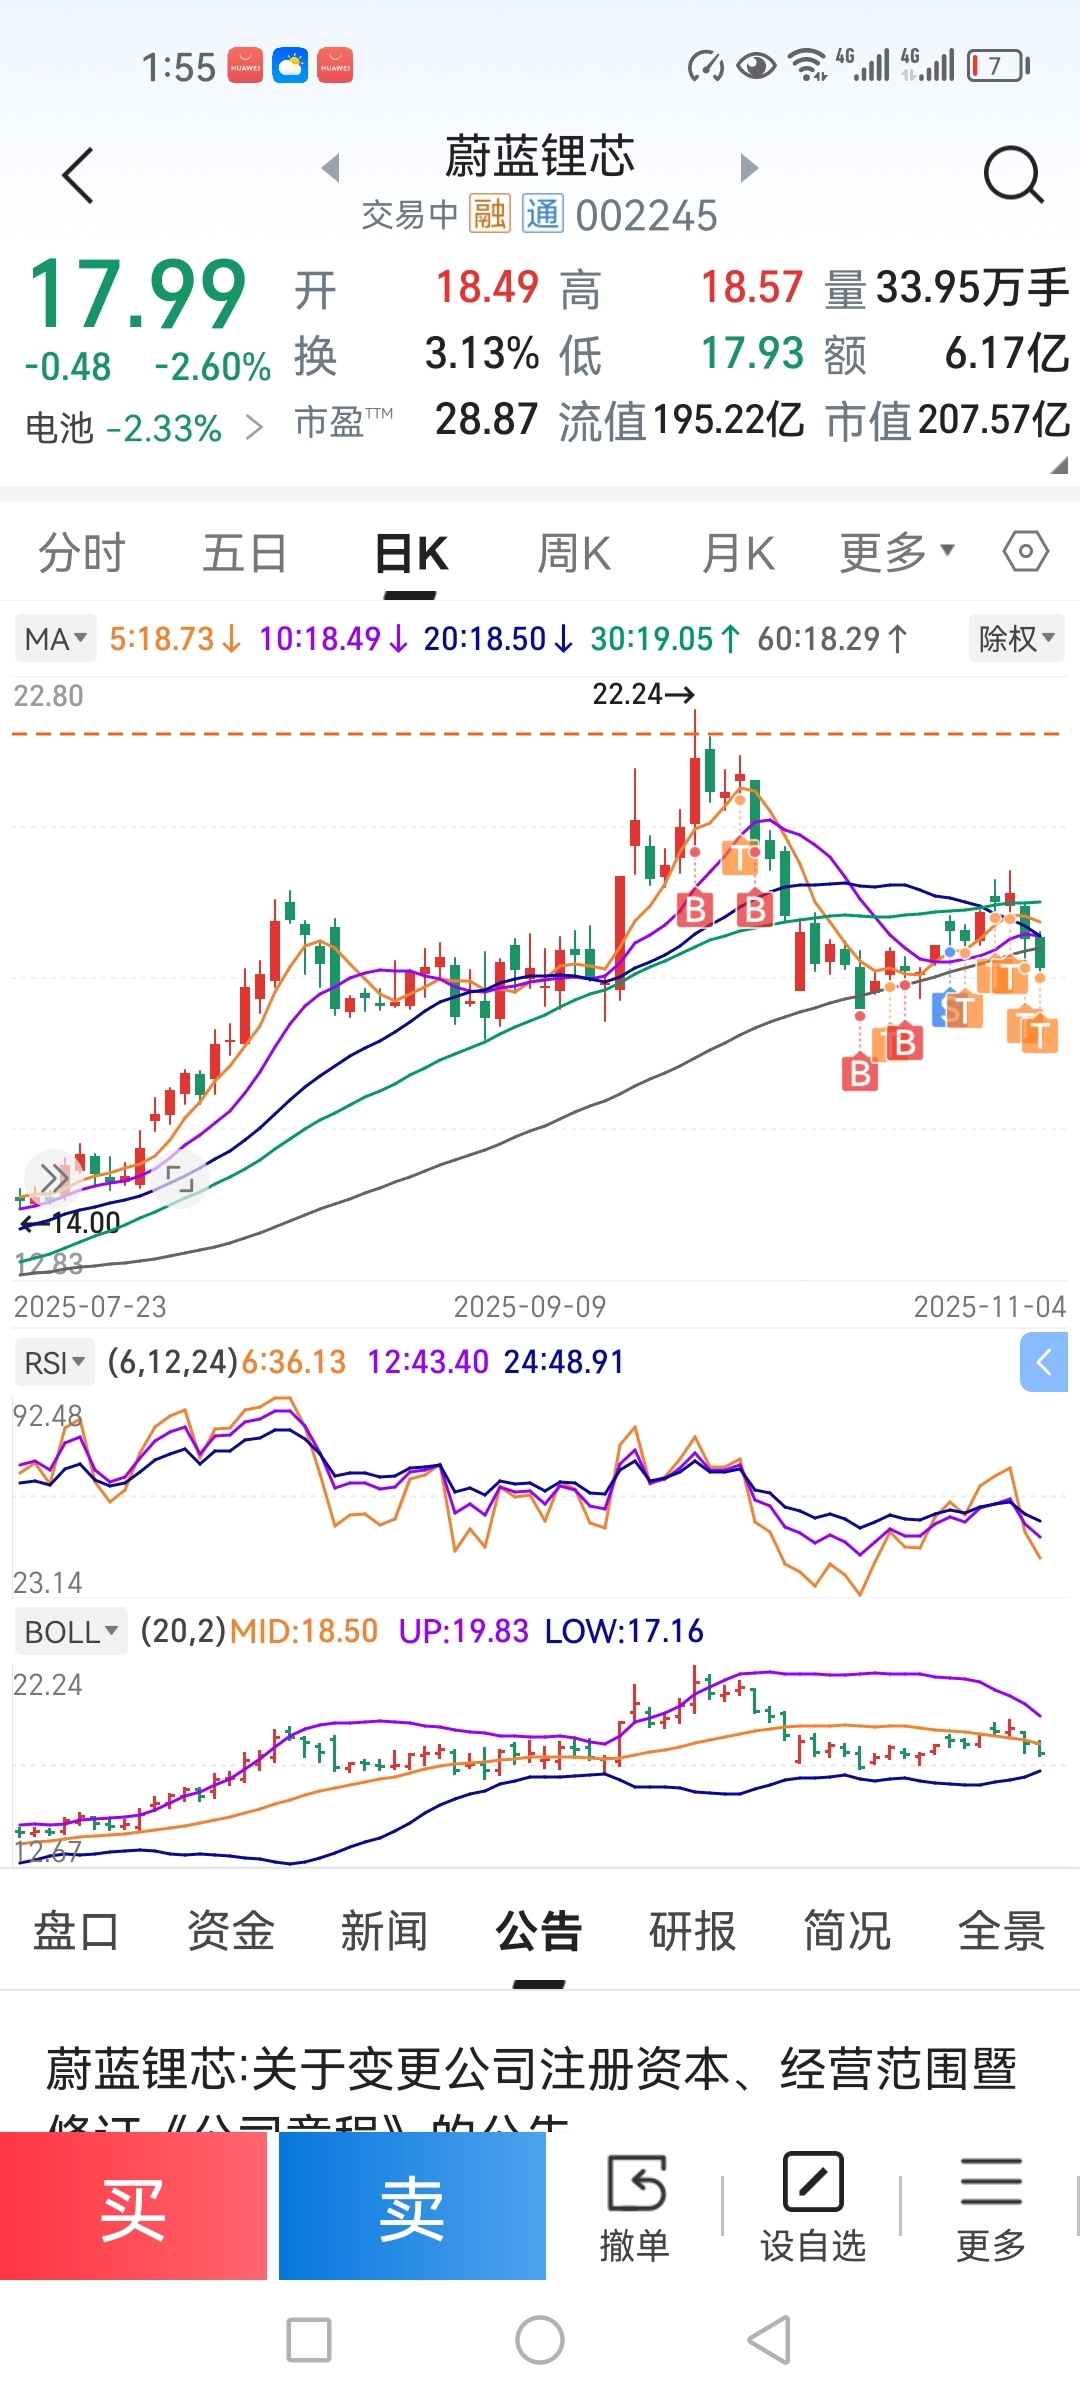The image size is (1080, 2400).
Task: Open the MA indicator dropdown
Action: (56, 638)
